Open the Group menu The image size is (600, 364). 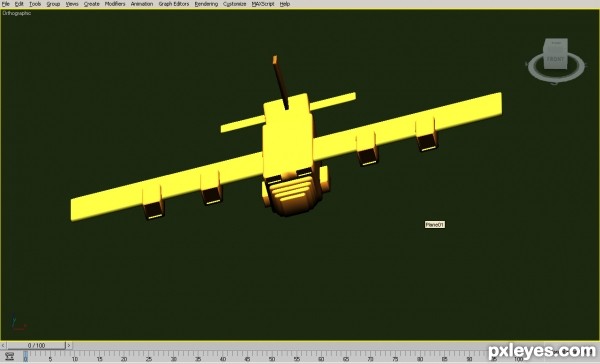coord(53,4)
